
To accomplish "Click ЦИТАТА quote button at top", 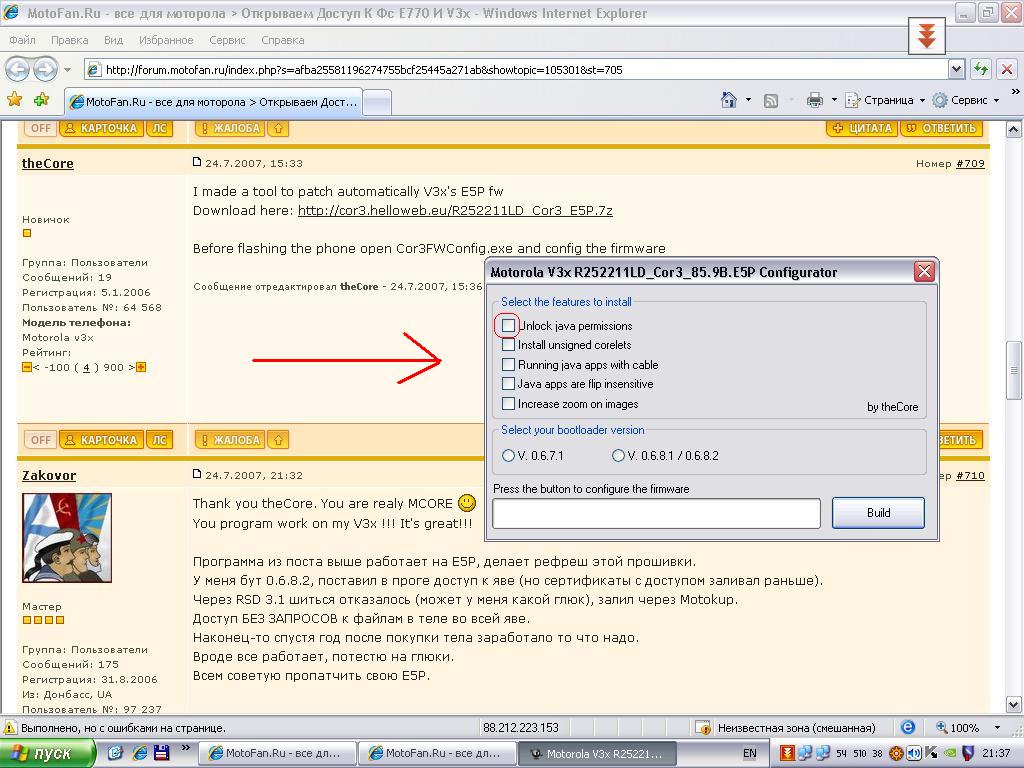I will [862, 128].
